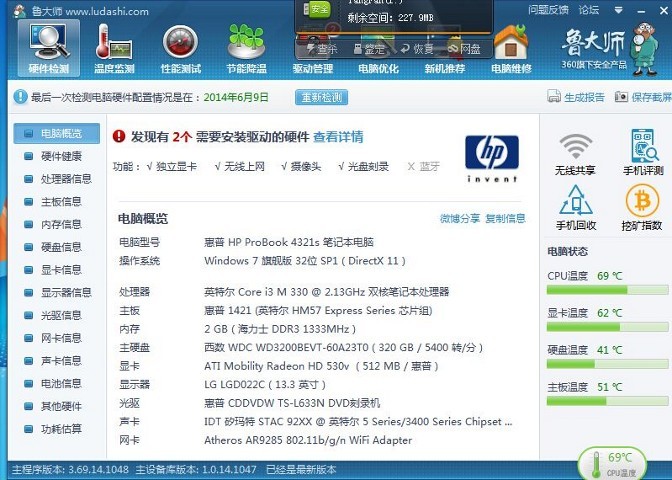Click 已经是最新版本 in status bar
672x480 pixels.
point(301,470)
